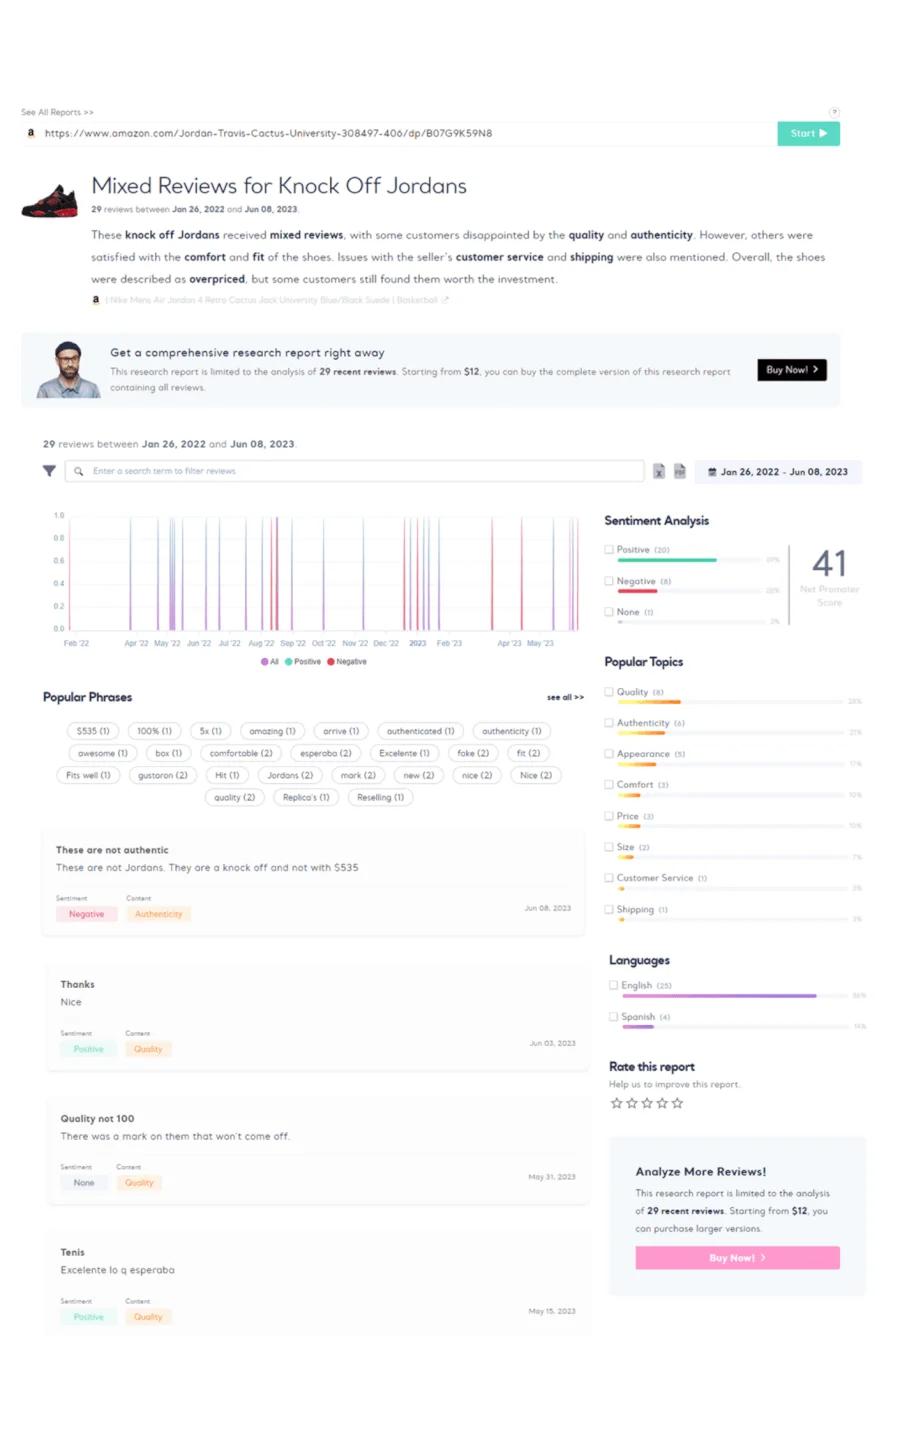Open the date range picker
900x1436 pixels.
tap(777, 472)
